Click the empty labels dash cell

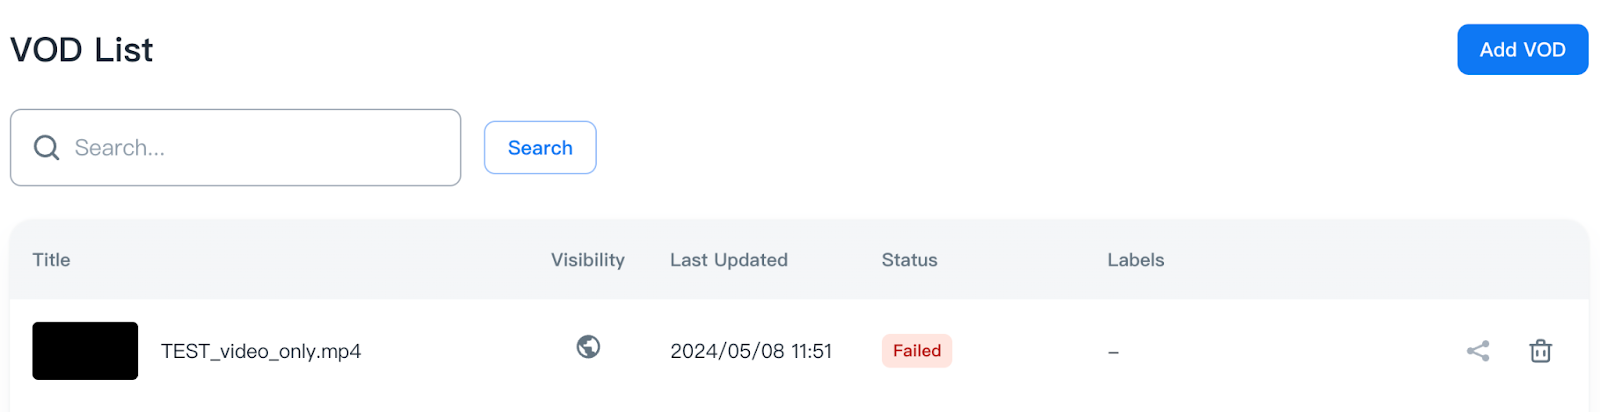(x=1113, y=352)
